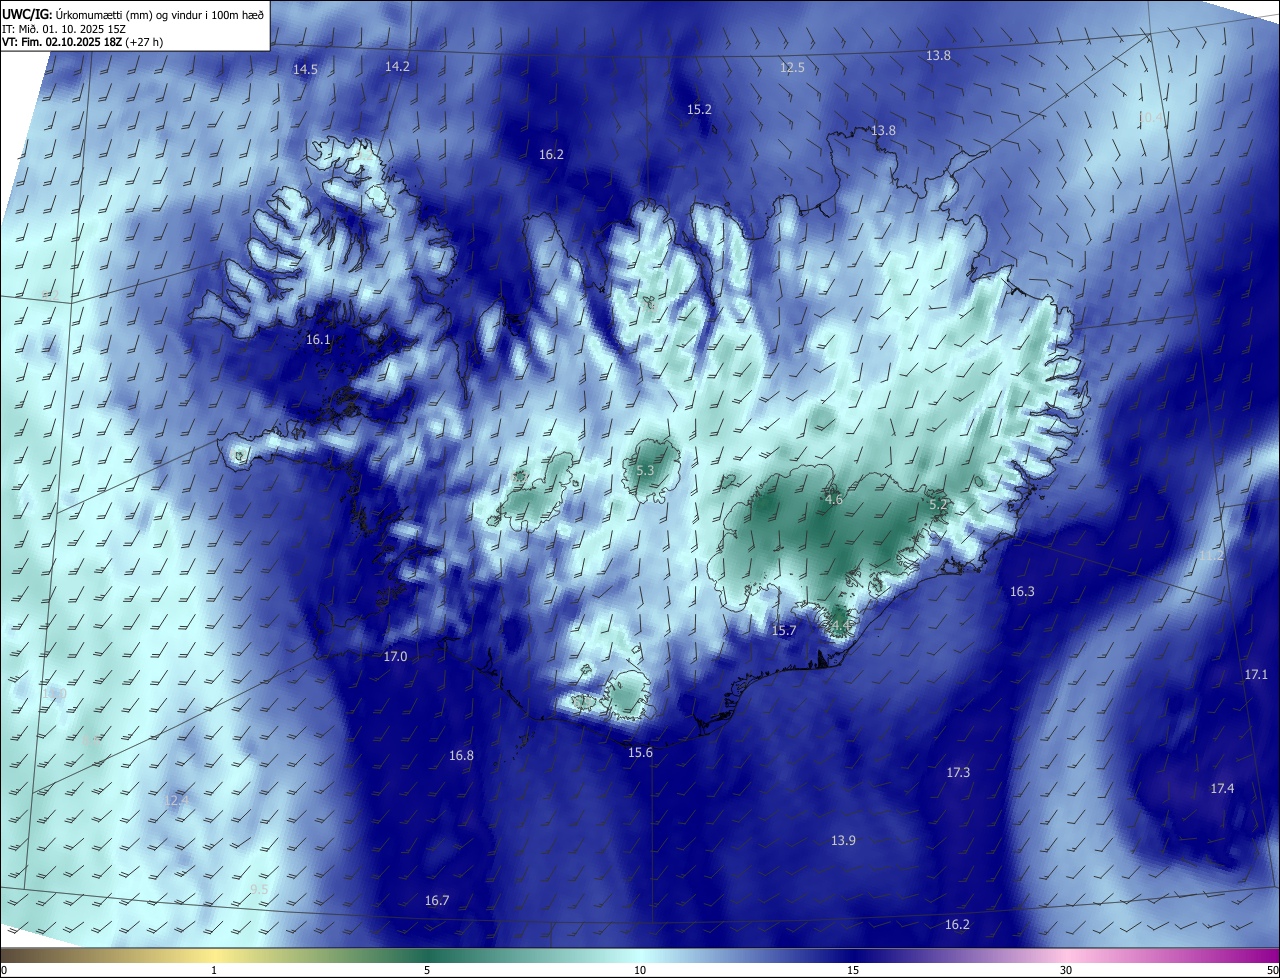The height and width of the screenshot is (978, 1280).
Task: Click the 13.9 value label
Action: pyautogui.click(x=843, y=840)
